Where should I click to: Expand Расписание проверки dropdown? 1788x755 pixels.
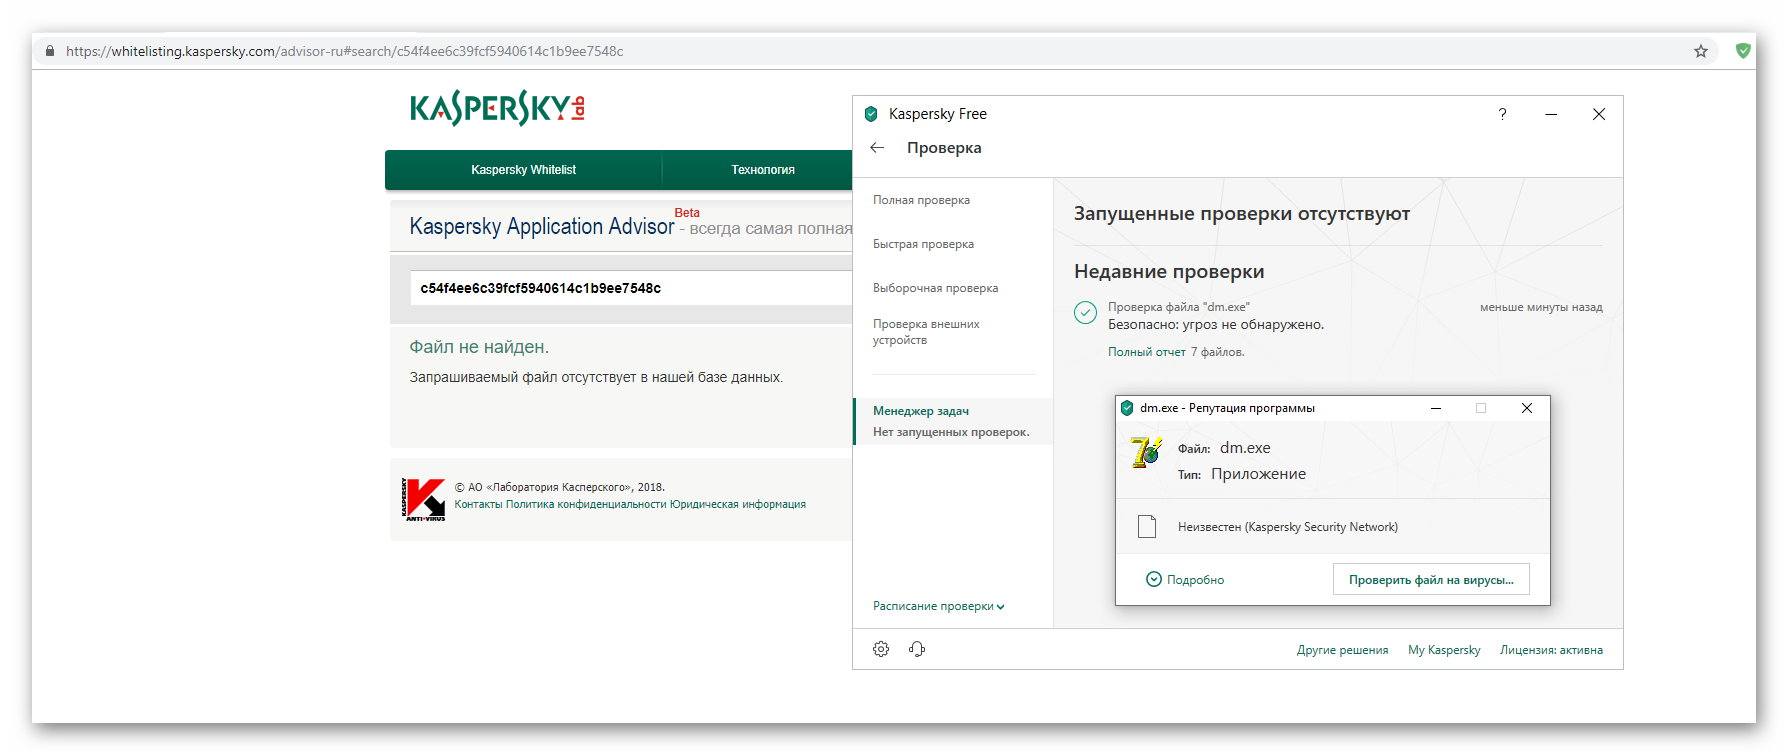coord(939,606)
